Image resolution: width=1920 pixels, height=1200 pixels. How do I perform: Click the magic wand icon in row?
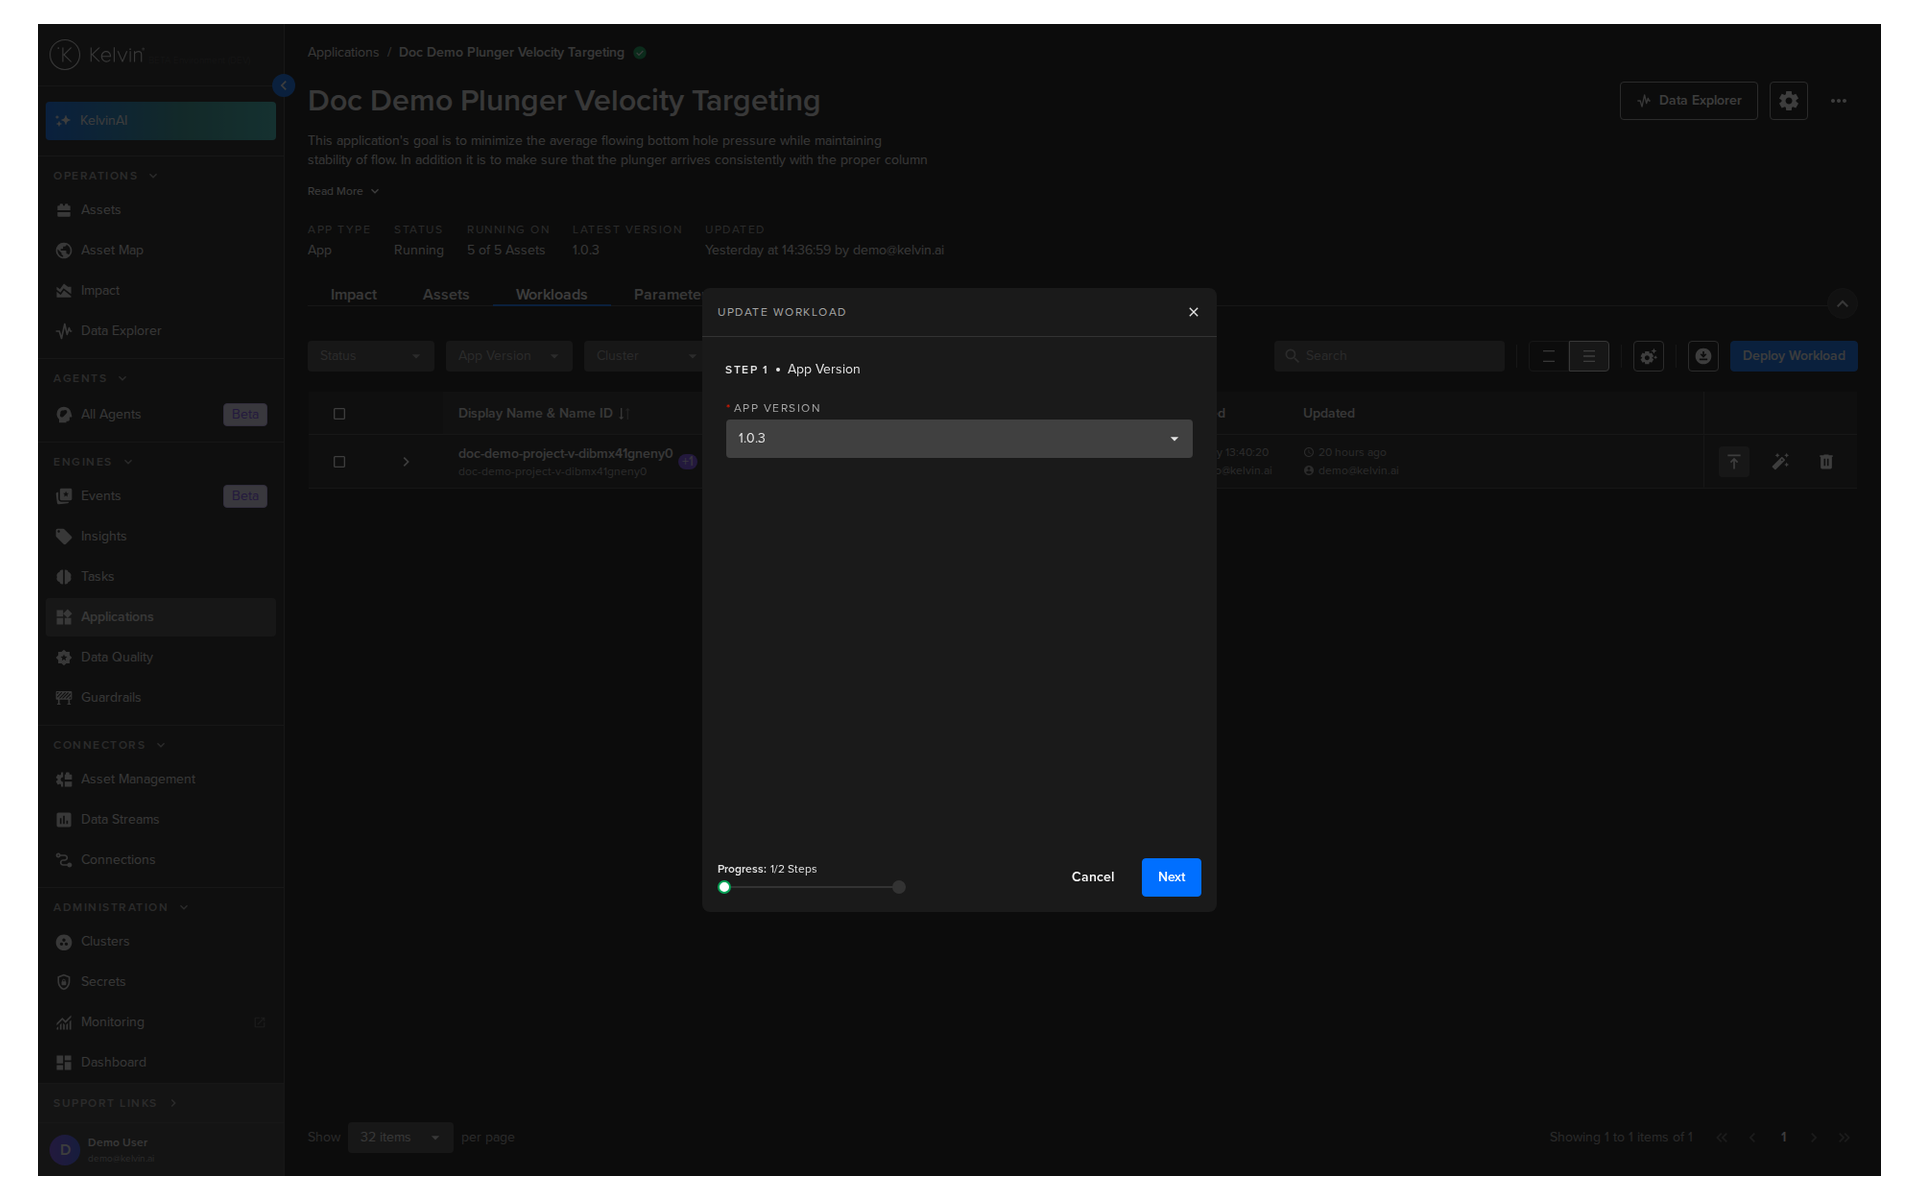(1780, 462)
